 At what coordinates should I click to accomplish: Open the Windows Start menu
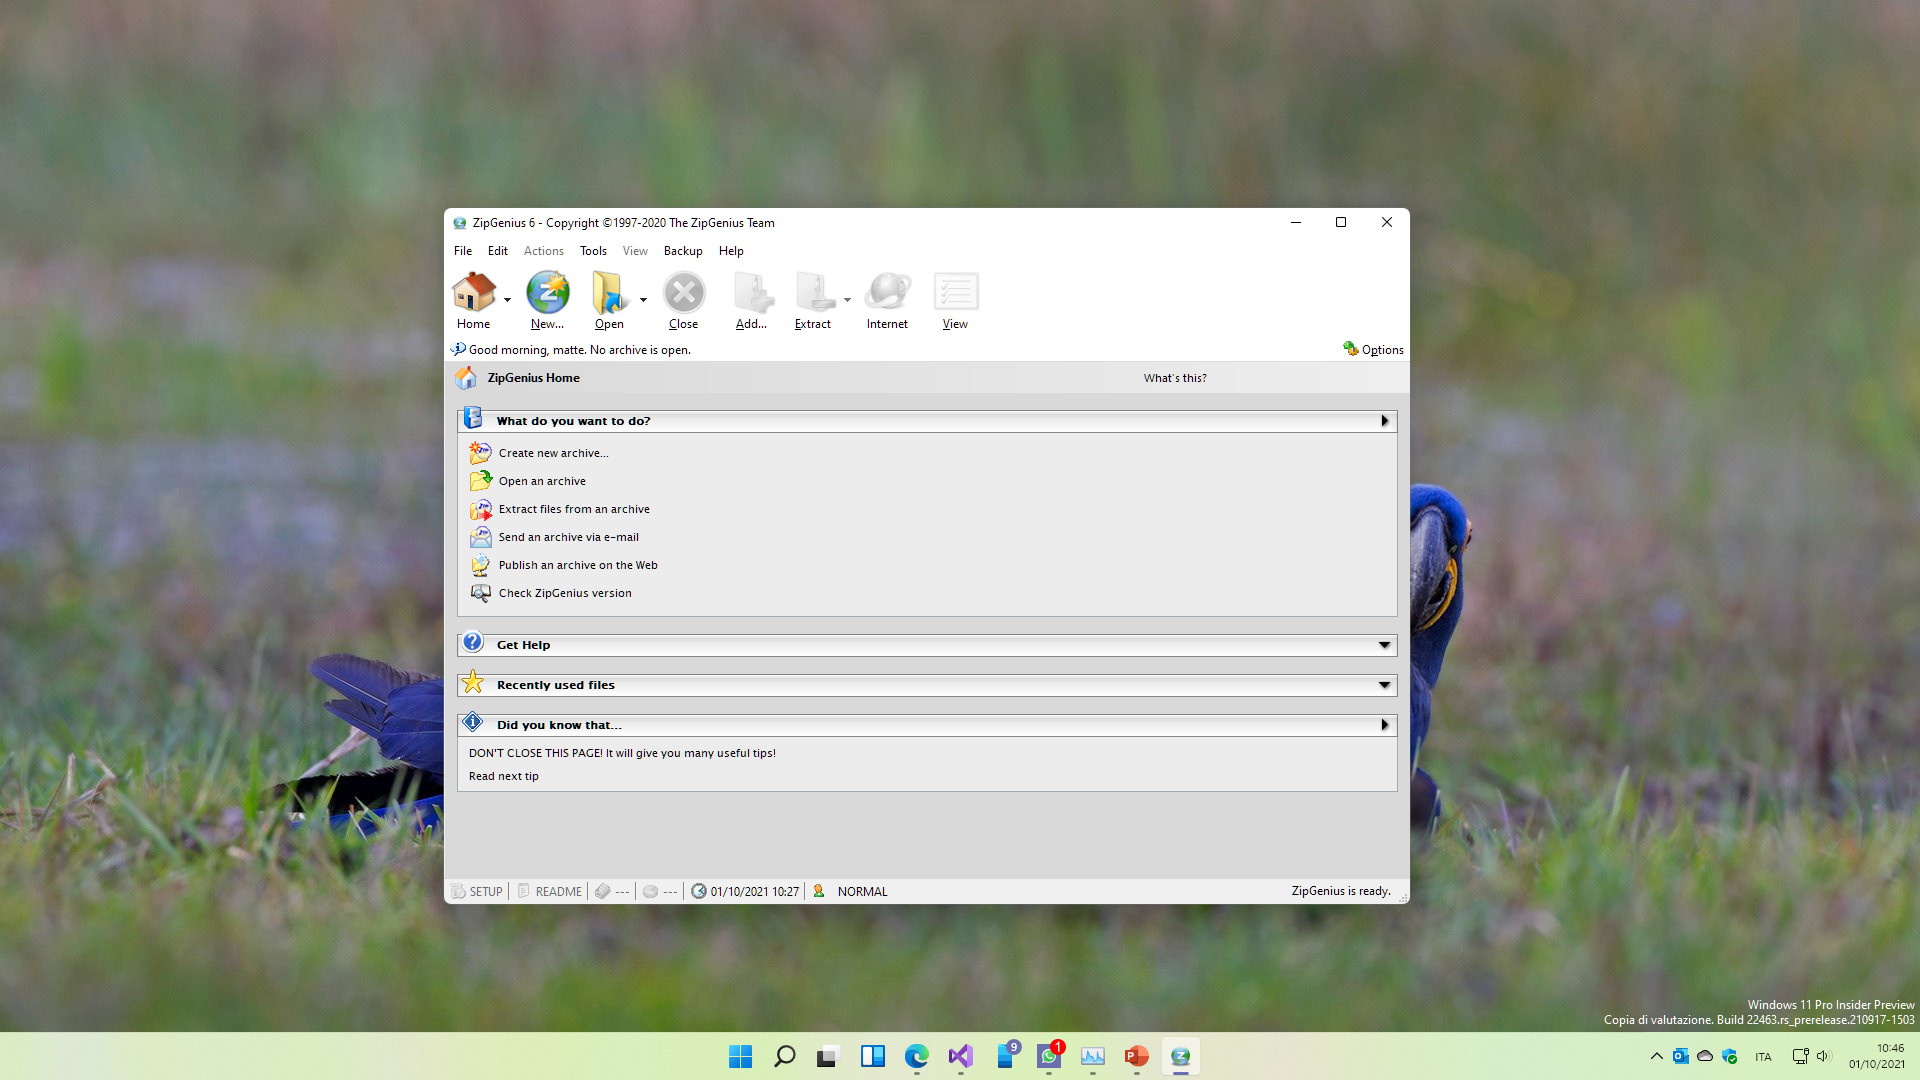point(741,1056)
